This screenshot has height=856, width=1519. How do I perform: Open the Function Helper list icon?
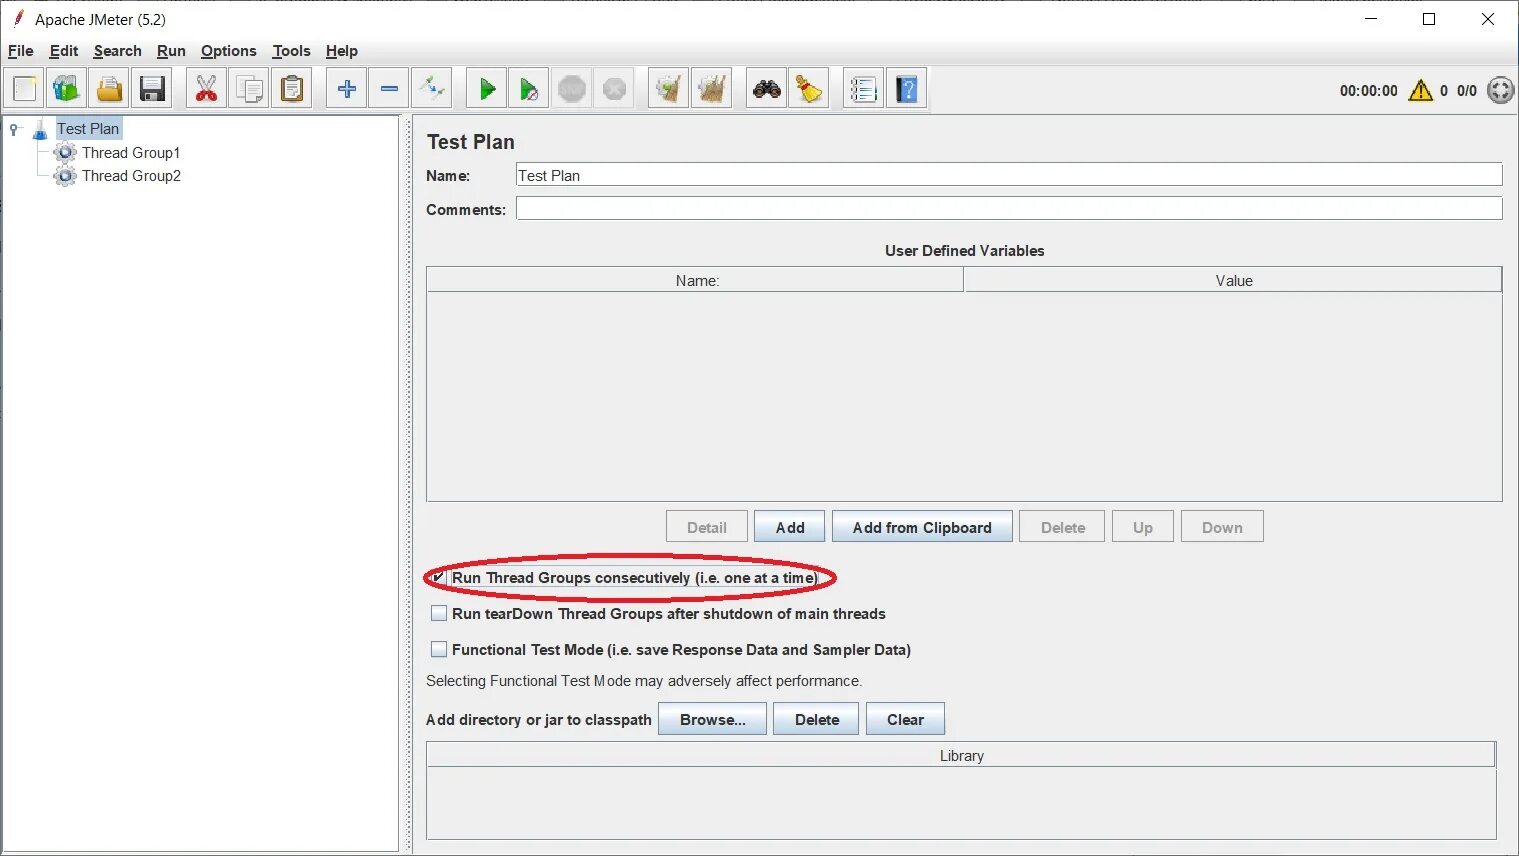pos(863,89)
